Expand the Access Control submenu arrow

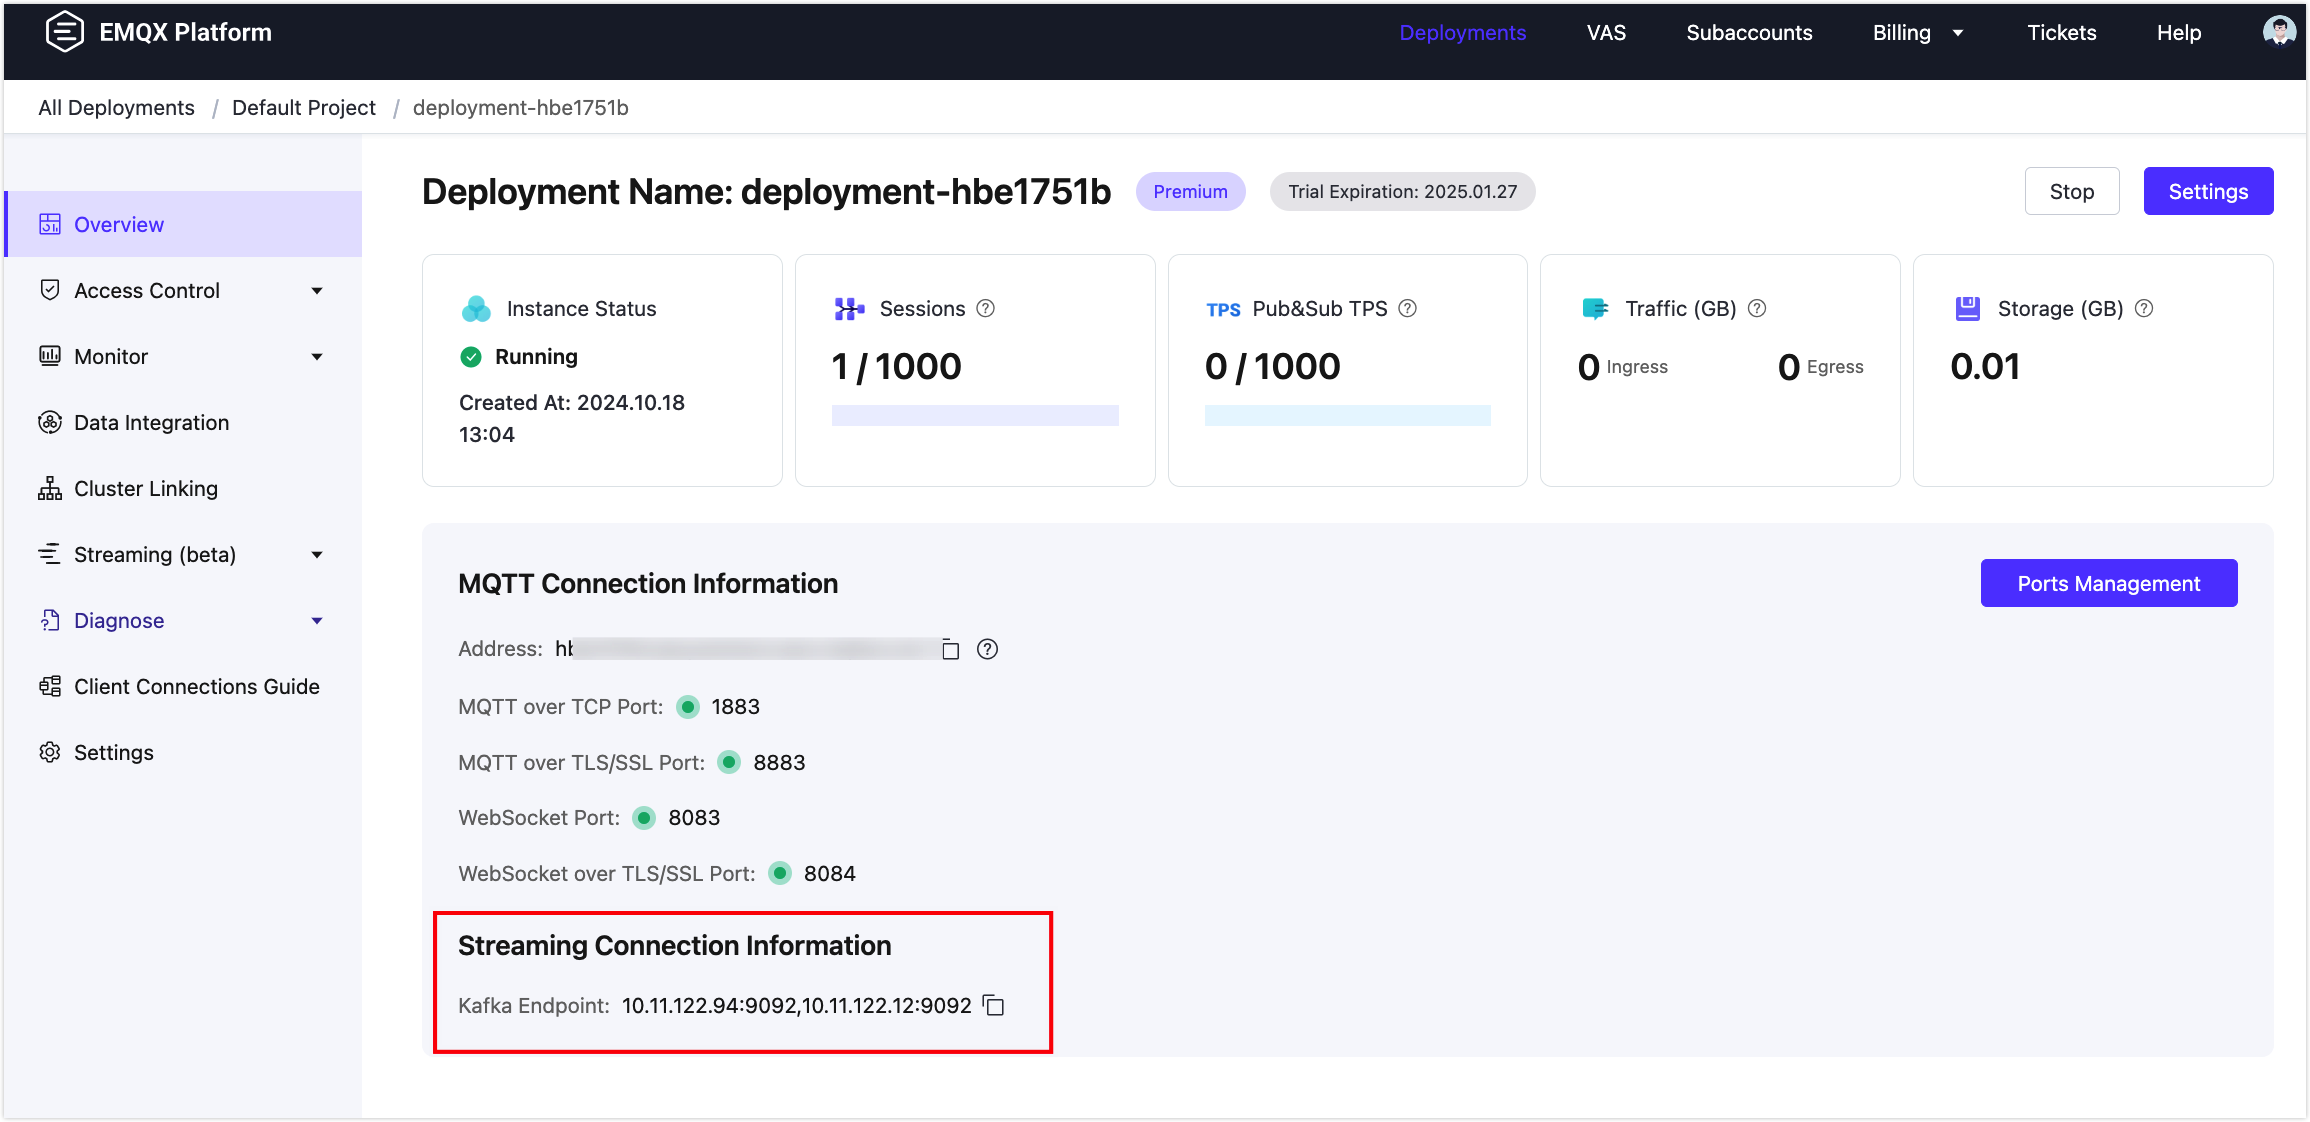click(317, 291)
